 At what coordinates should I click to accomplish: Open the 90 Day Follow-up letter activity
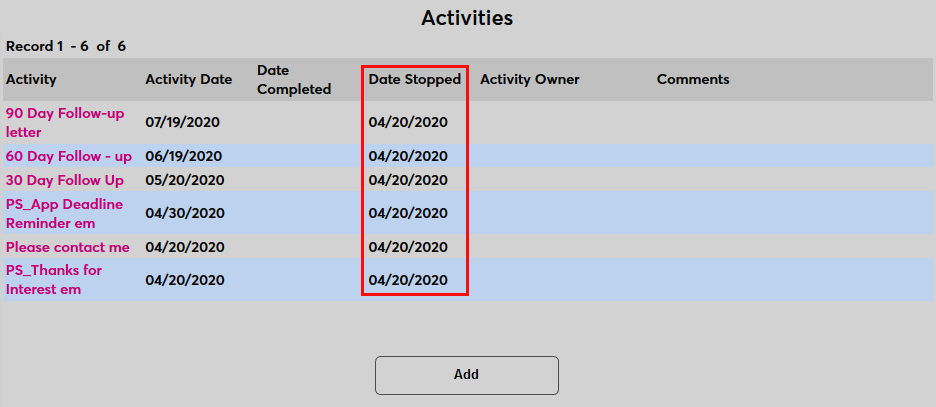click(x=65, y=122)
